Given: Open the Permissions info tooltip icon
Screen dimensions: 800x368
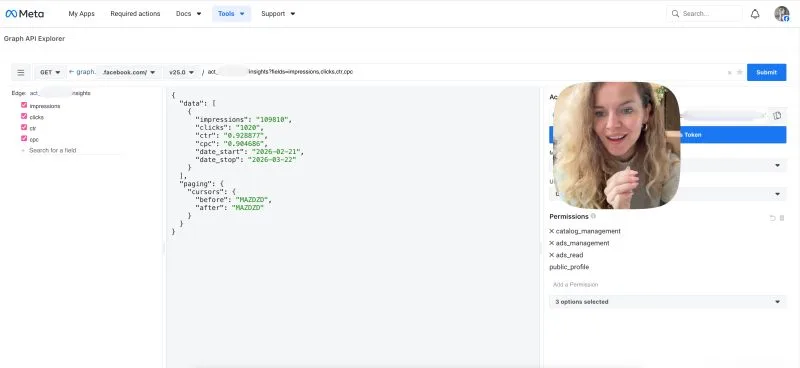Looking at the screenshot, I should 593,216.
